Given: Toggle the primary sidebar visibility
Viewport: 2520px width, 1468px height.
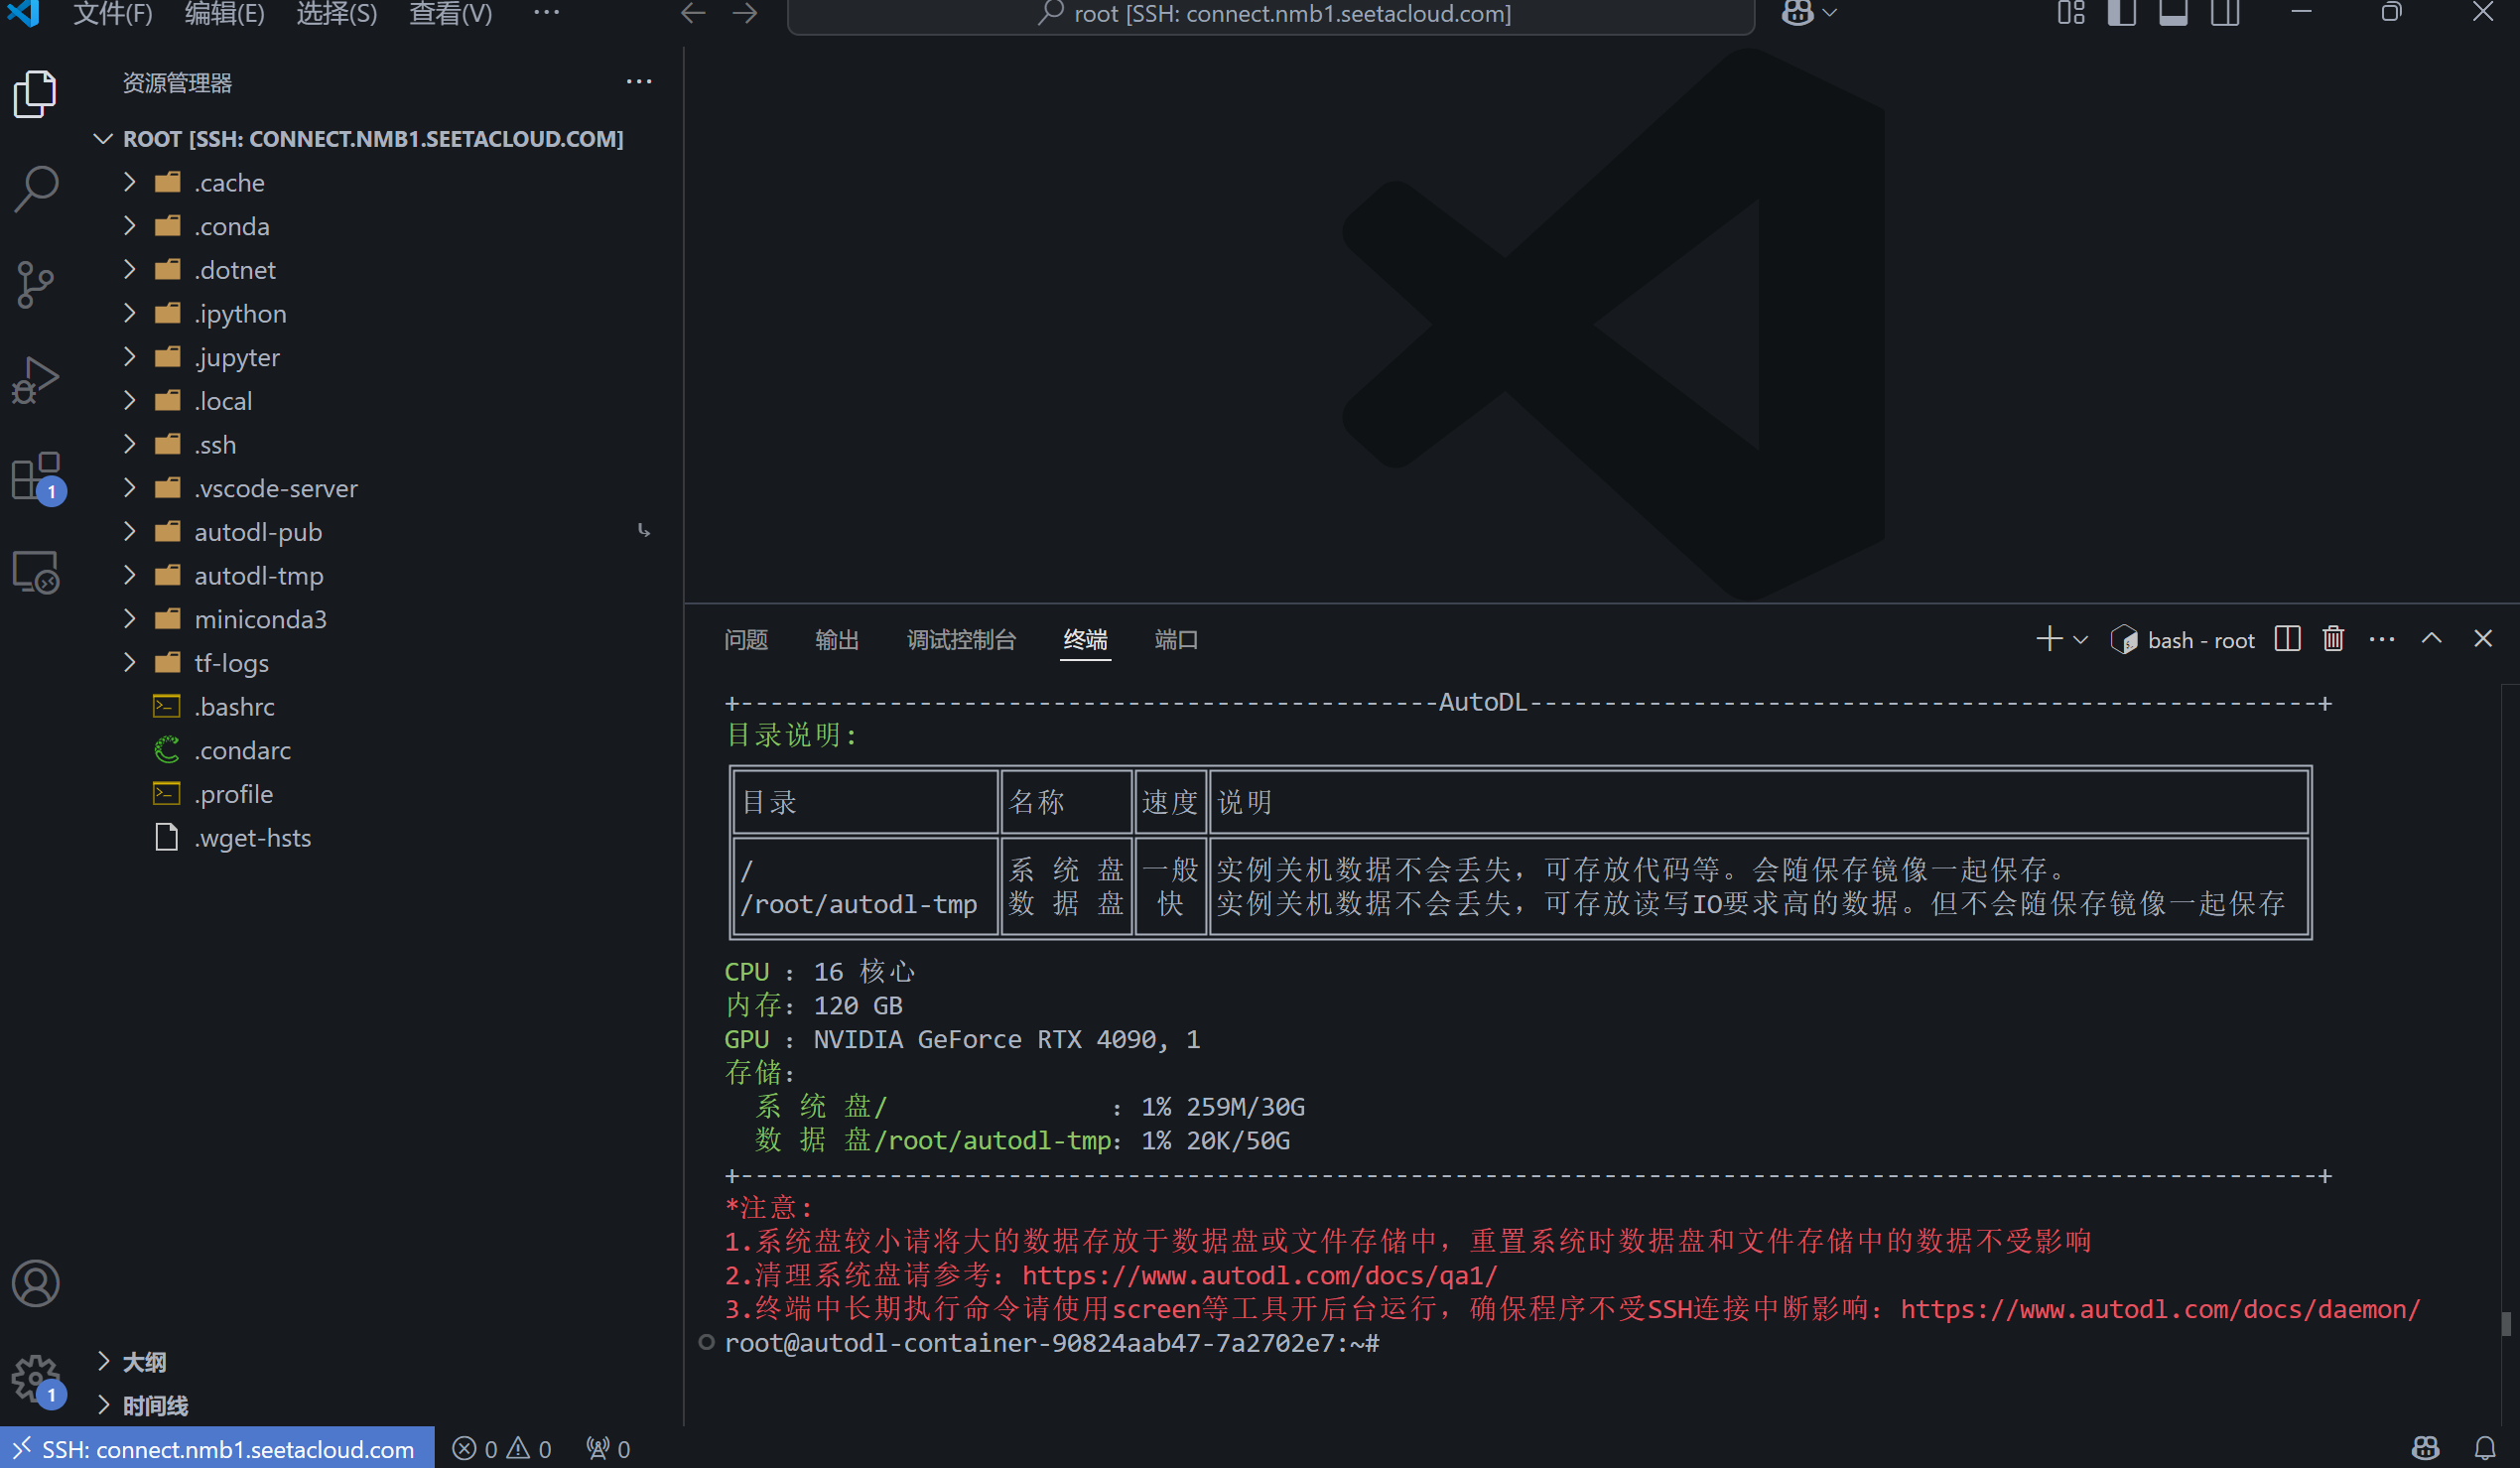Looking at the screenshot, I should tap(2121, 13).
